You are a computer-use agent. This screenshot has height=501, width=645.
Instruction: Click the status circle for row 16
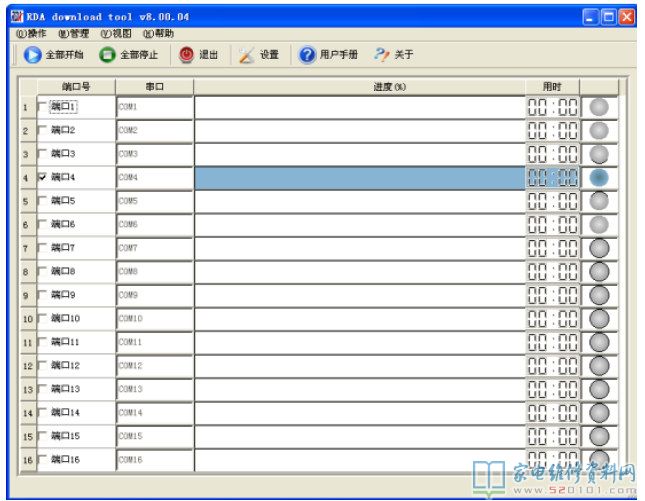pyautogui.click(x=599, y=460)
